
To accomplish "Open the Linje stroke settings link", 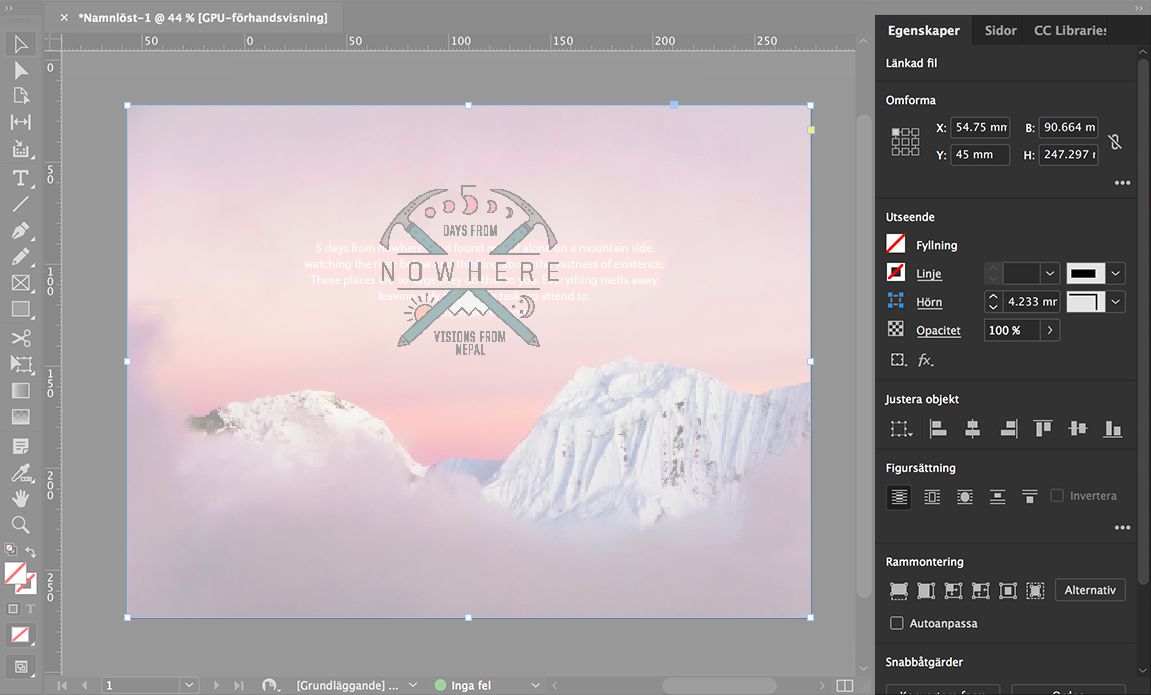I will 929,274.
